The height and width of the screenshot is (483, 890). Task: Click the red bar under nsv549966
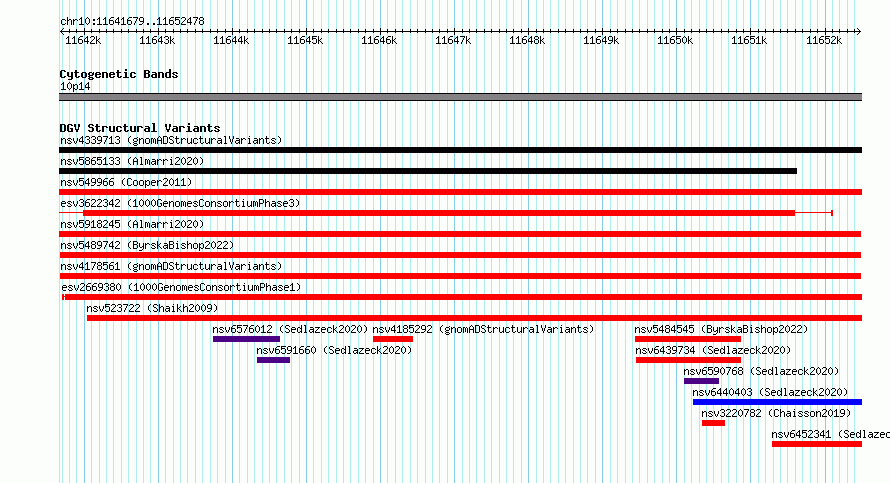tap(460, 192)
